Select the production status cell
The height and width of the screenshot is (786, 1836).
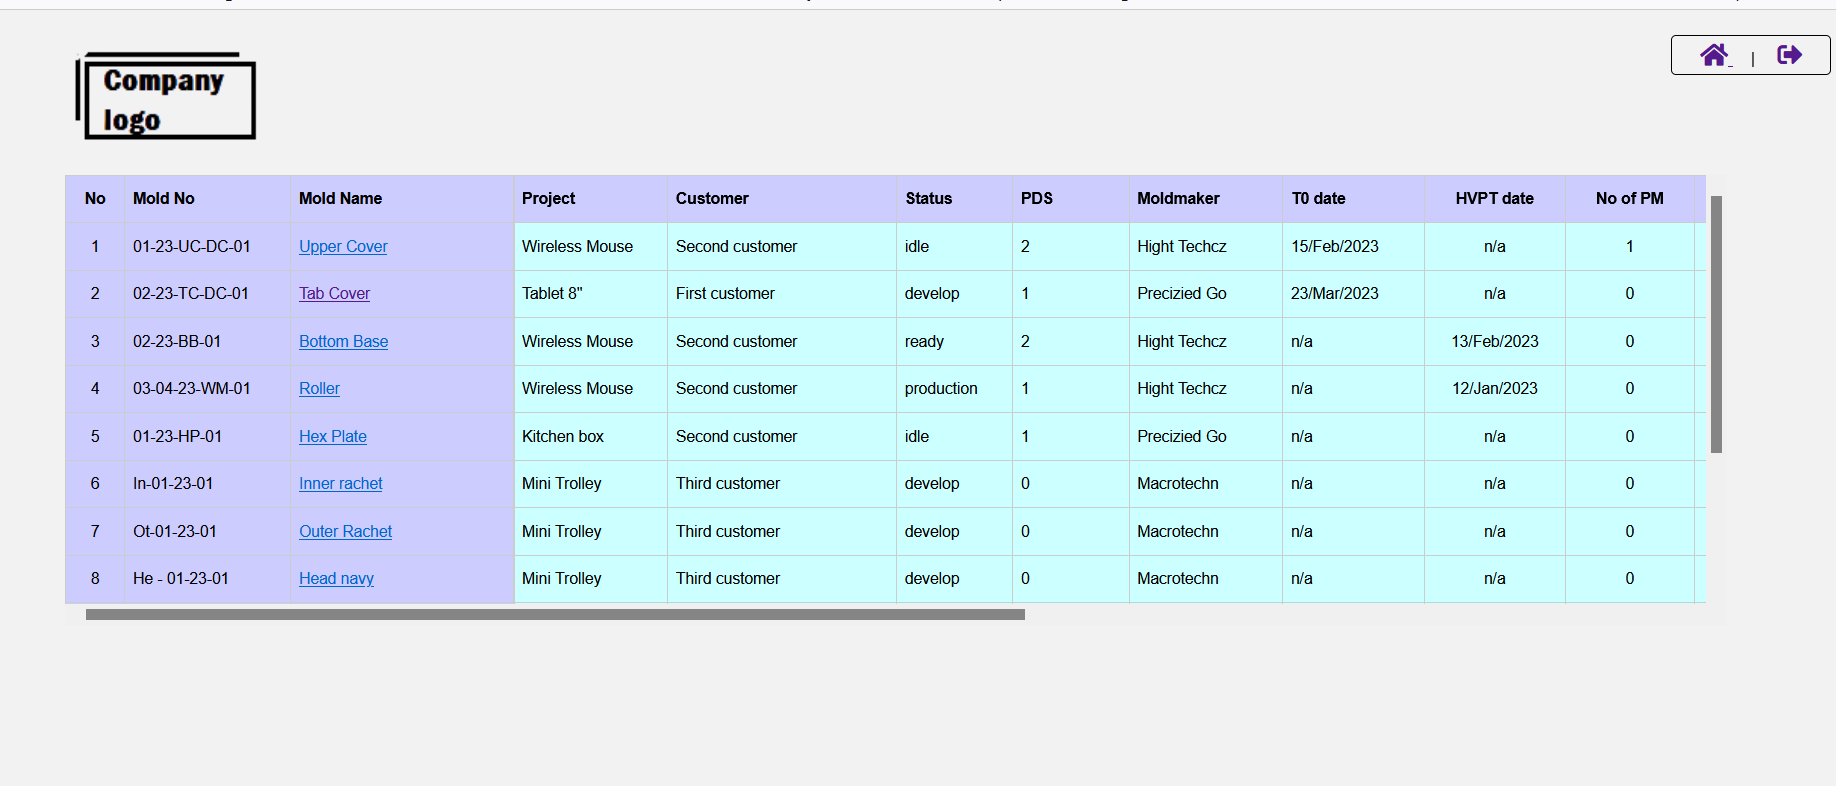click(x=940, y=389)
